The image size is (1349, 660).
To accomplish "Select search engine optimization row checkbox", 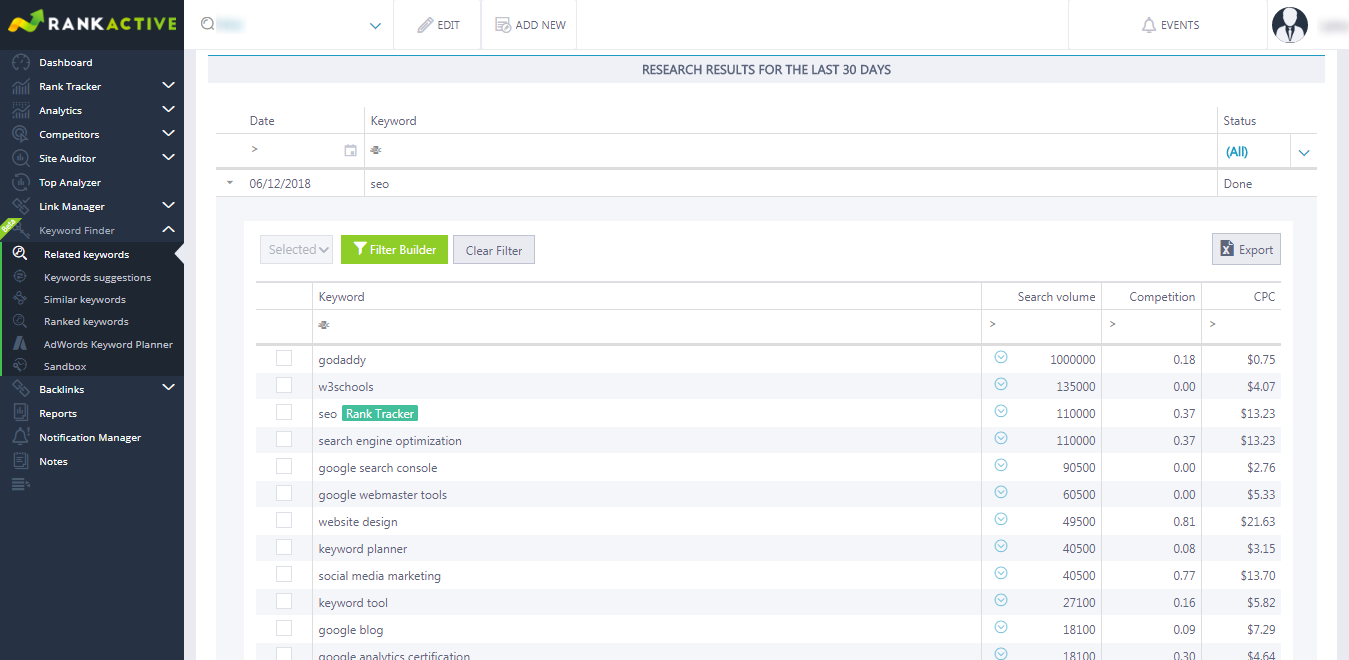I will [284, 439].
